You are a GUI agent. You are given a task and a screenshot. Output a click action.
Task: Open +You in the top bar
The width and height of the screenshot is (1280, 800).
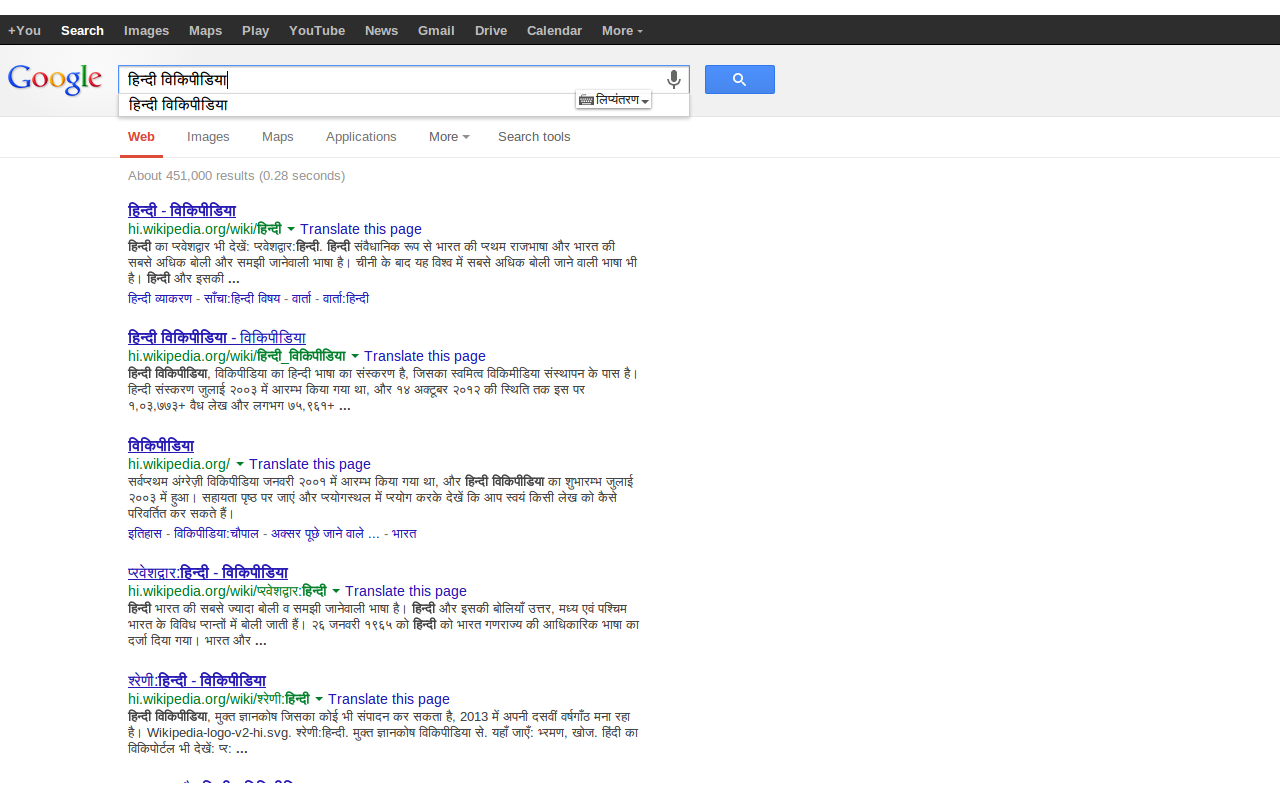[24, 31]
